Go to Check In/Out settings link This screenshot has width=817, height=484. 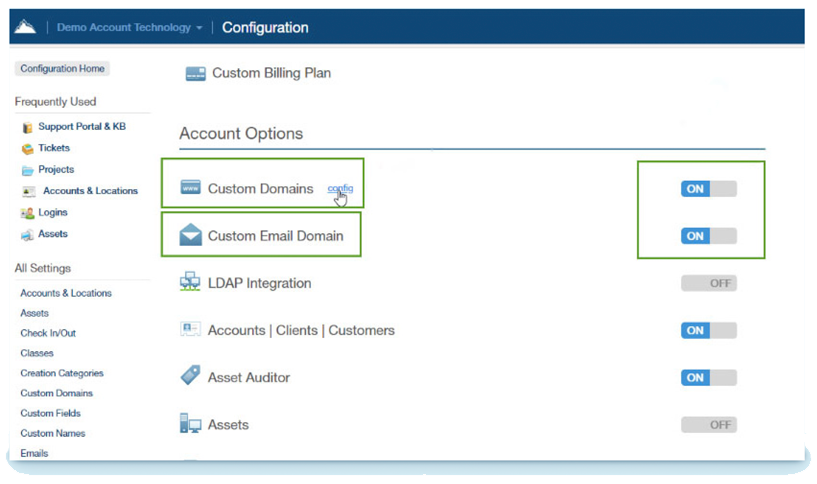(x=48, y=333)
